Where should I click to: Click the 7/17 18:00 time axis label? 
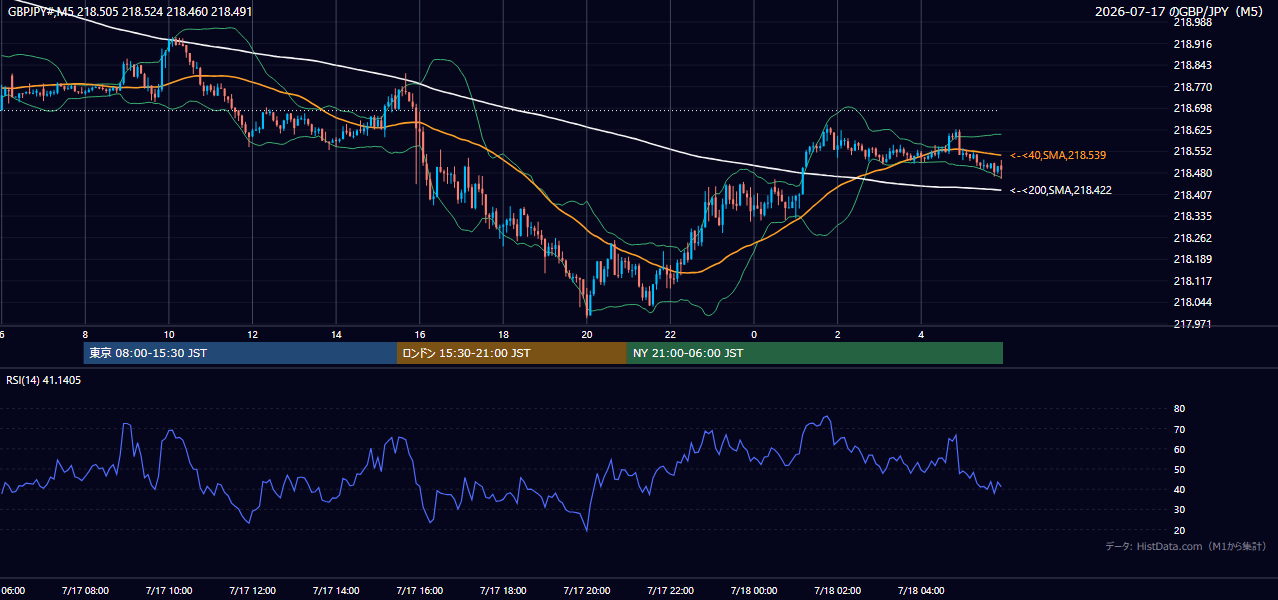[x=504, y=591]
